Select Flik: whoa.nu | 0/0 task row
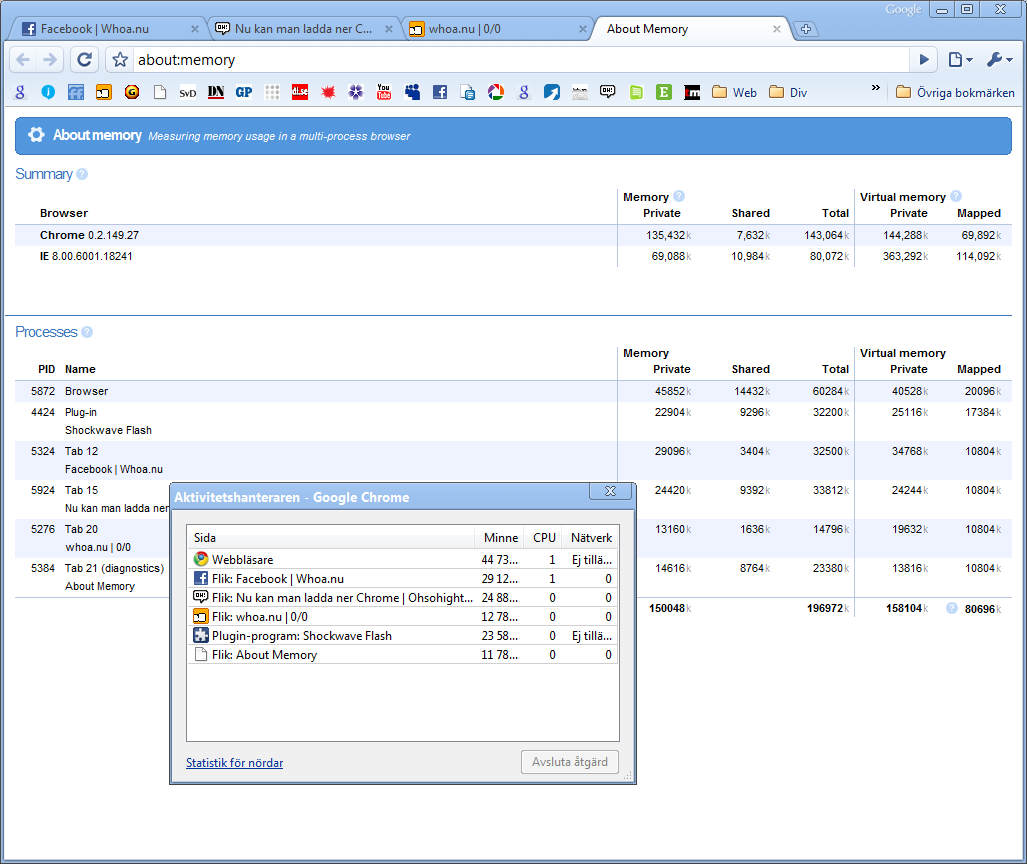 click(x=403, y=616)
